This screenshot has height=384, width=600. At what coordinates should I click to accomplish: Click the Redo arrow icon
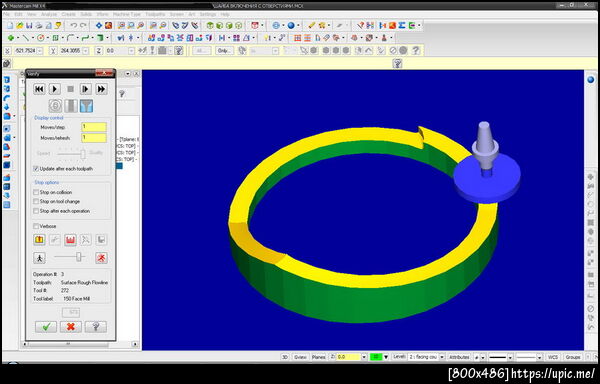83,26
